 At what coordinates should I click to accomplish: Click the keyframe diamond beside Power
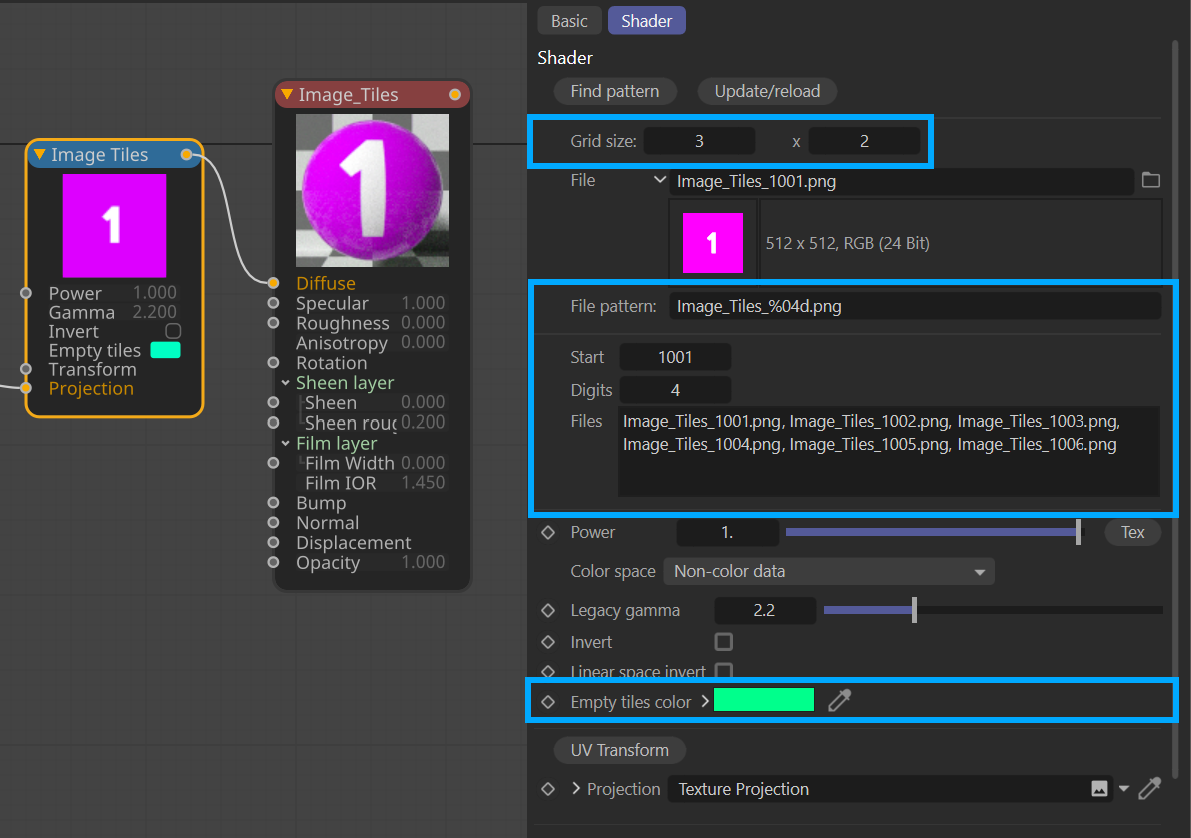[548, 533]
